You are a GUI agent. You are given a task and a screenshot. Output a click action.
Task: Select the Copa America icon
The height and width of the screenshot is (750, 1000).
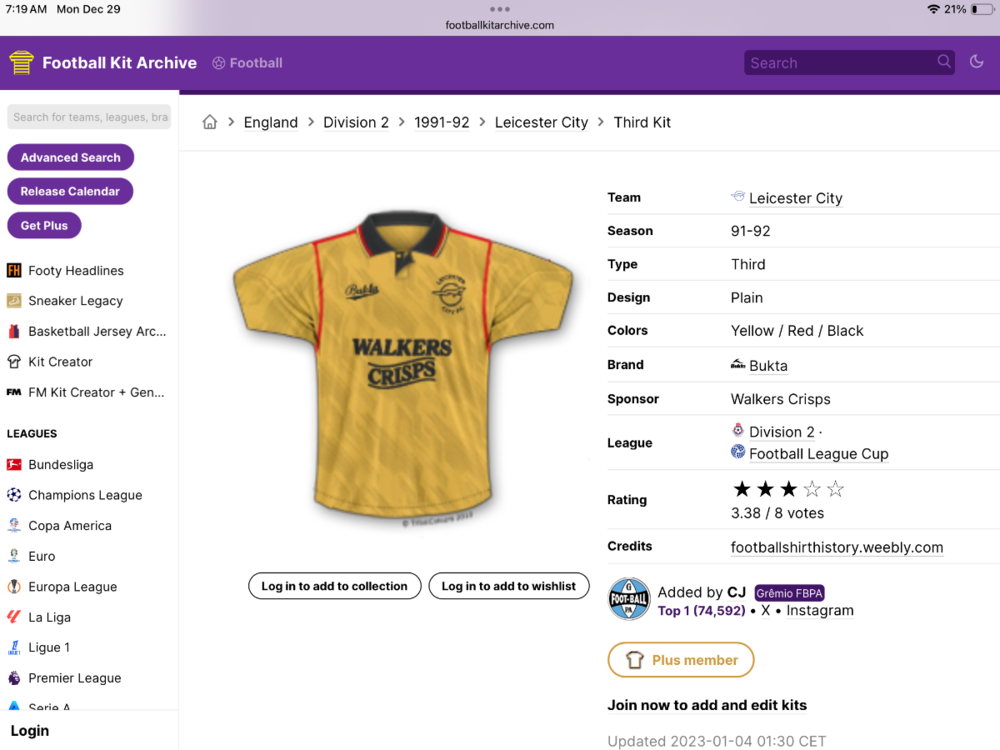14,526
